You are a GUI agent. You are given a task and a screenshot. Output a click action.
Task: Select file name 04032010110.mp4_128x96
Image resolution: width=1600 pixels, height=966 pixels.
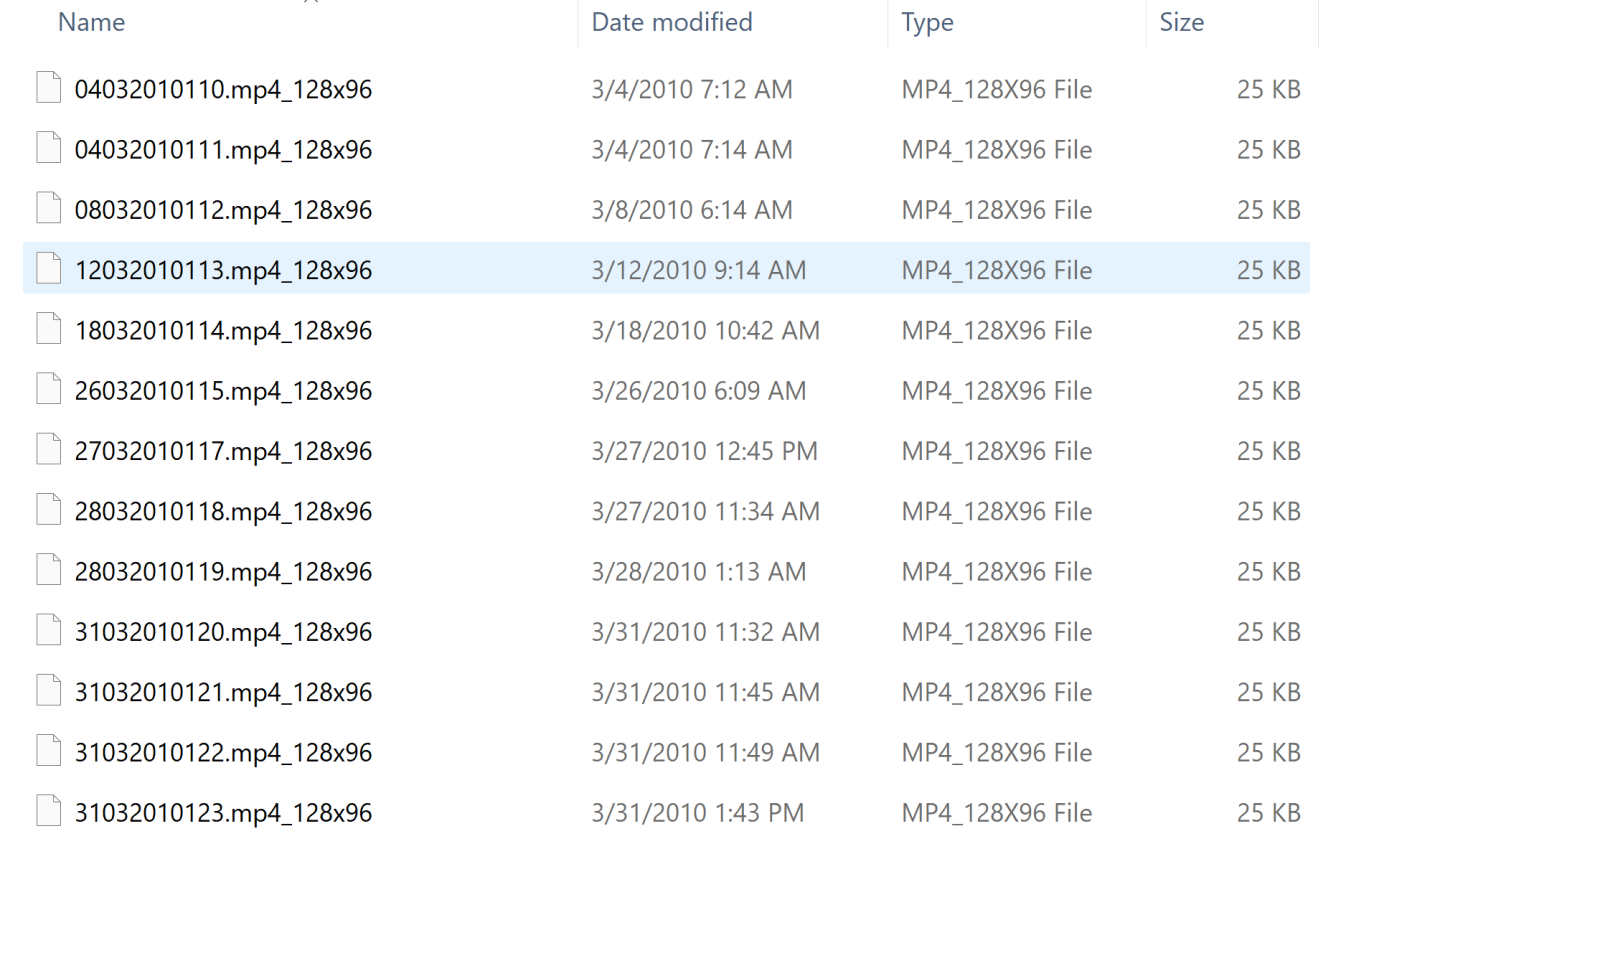[223, 89]
